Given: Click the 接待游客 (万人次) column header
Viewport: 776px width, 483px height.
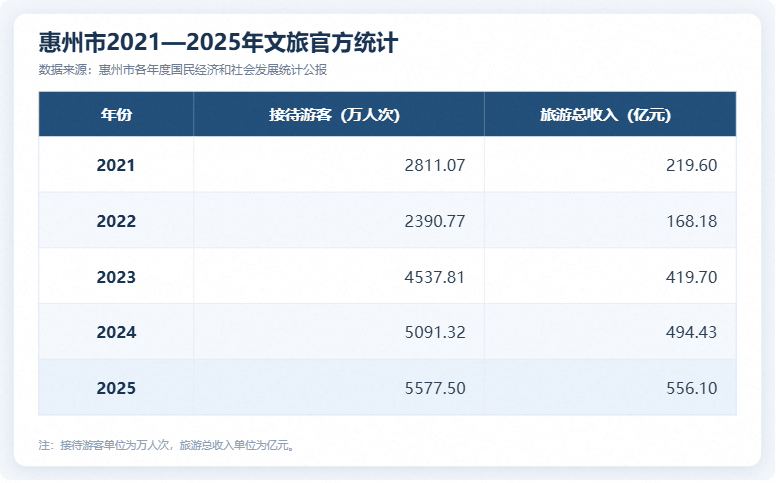Looking at the screenshot, I should point(339,114).
